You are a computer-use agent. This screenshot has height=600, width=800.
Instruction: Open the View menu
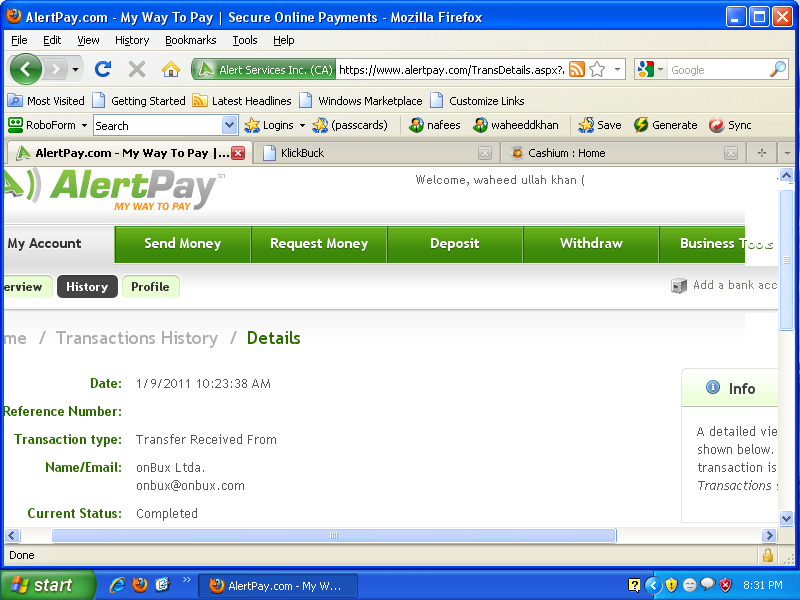point(88,40)
